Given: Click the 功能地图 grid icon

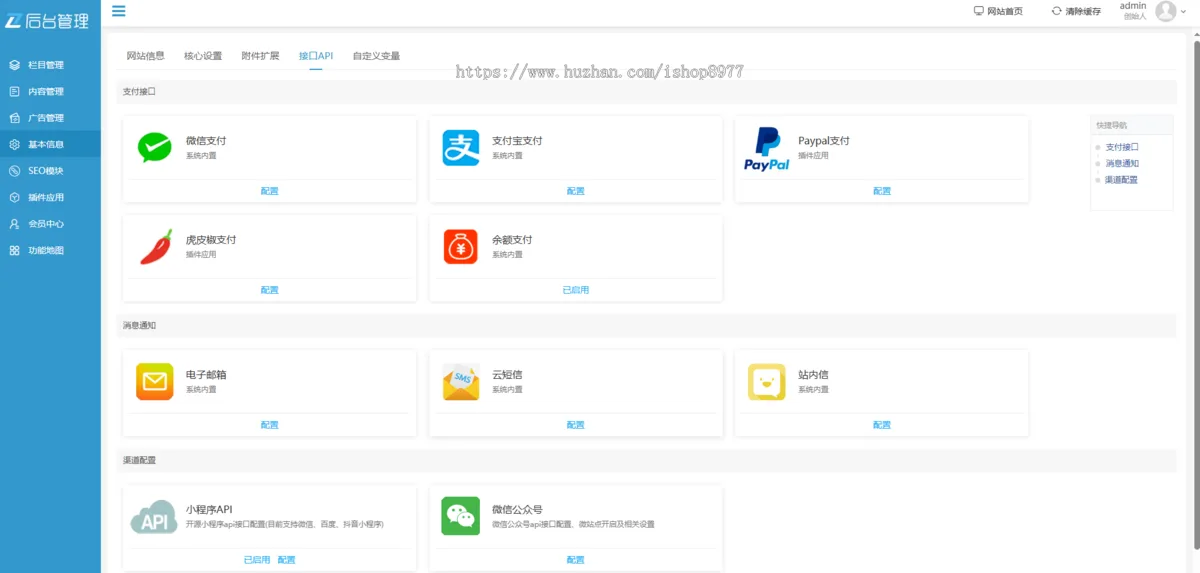Looking at the screenshot, I should (15, 250).
